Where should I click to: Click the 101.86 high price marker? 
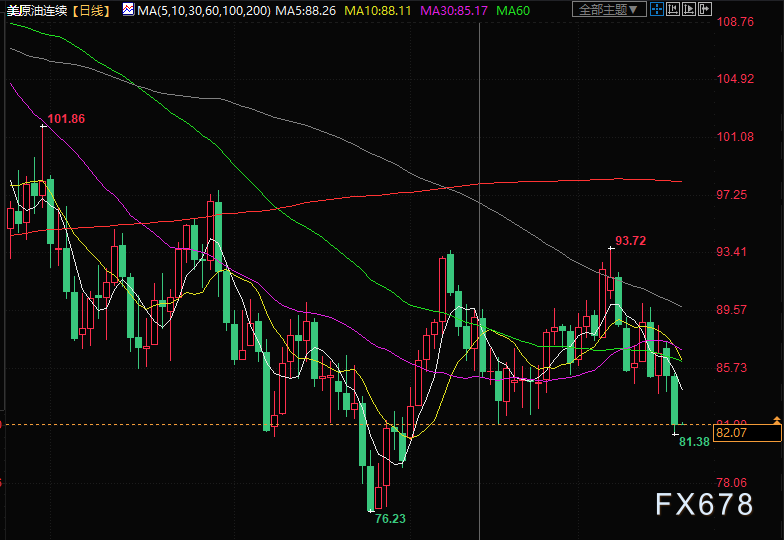(66, 119)
